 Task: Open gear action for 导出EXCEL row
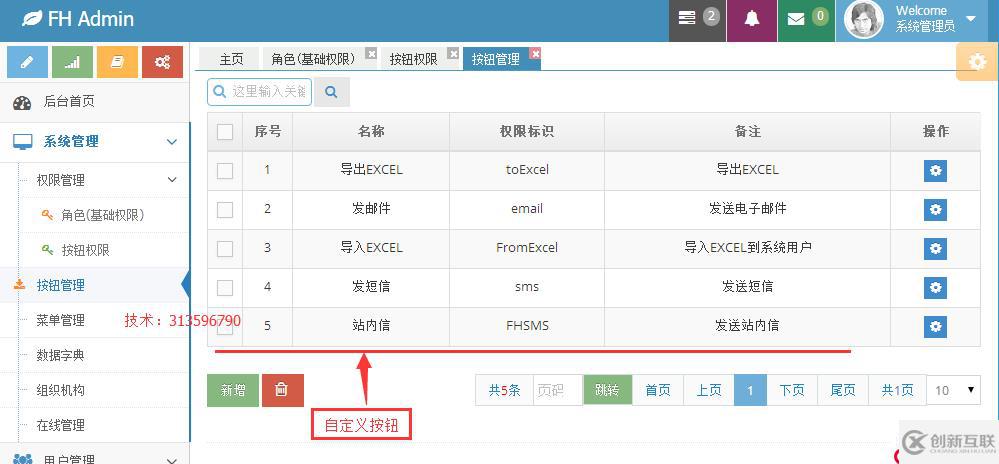point(935,171)
